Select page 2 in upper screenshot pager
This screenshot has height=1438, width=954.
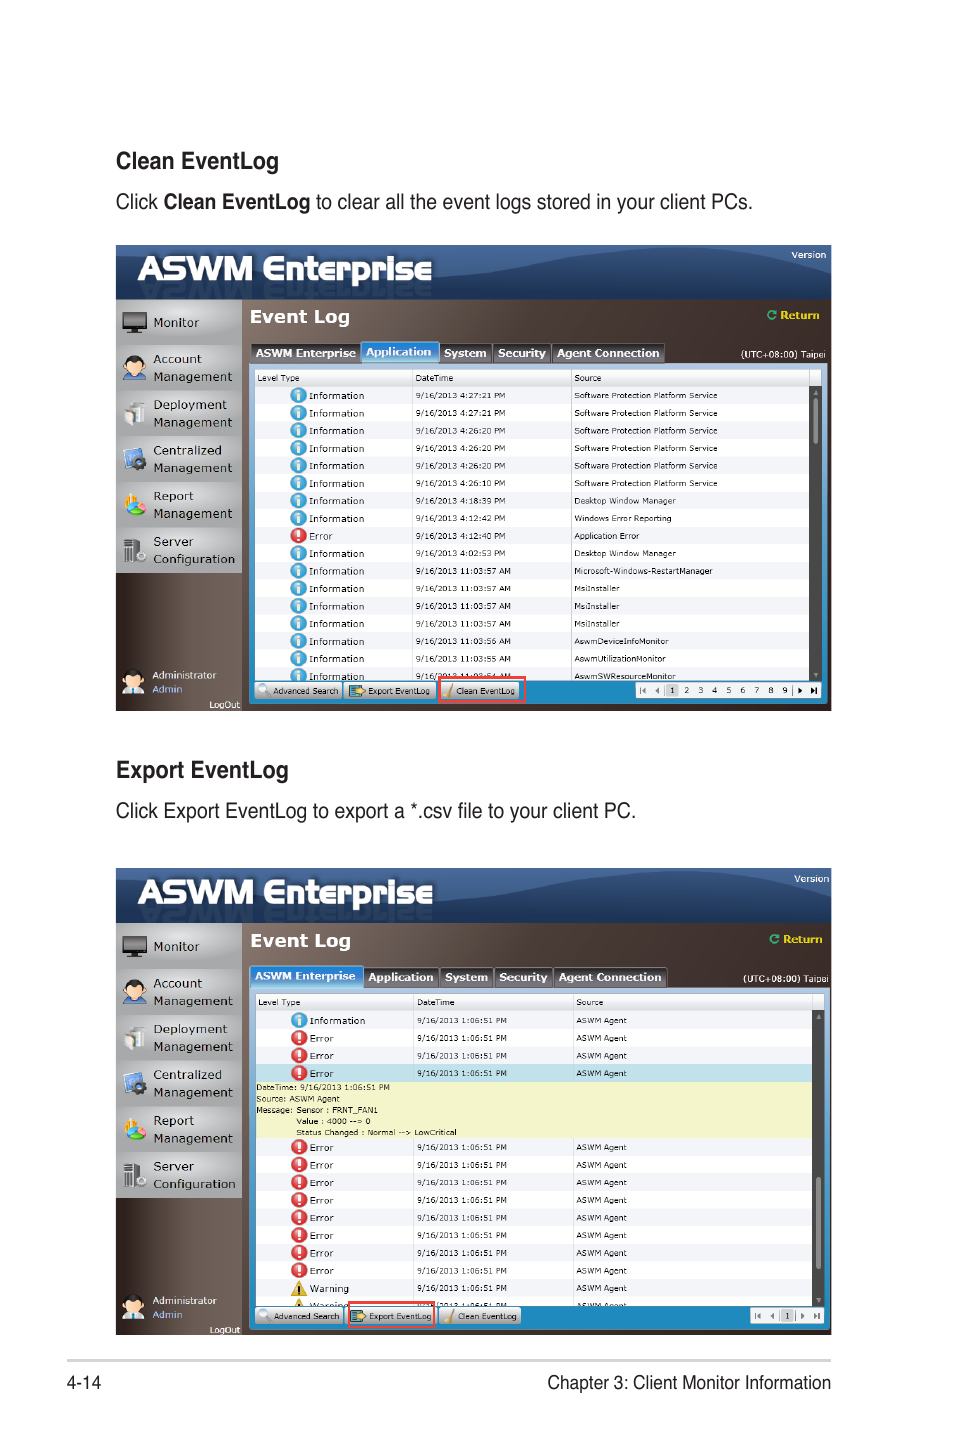click(686, 690)
